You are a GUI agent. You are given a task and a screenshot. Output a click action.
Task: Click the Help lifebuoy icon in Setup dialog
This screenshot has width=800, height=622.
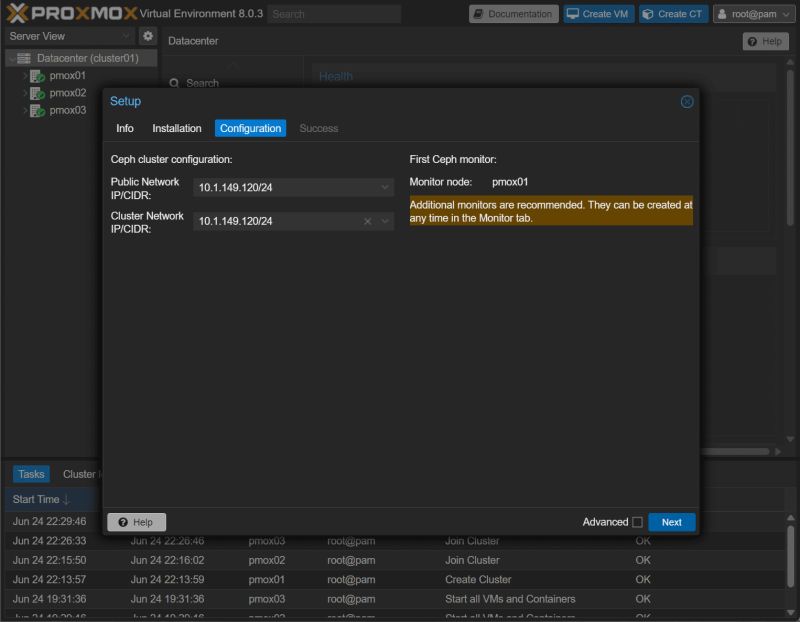(123, 521)
